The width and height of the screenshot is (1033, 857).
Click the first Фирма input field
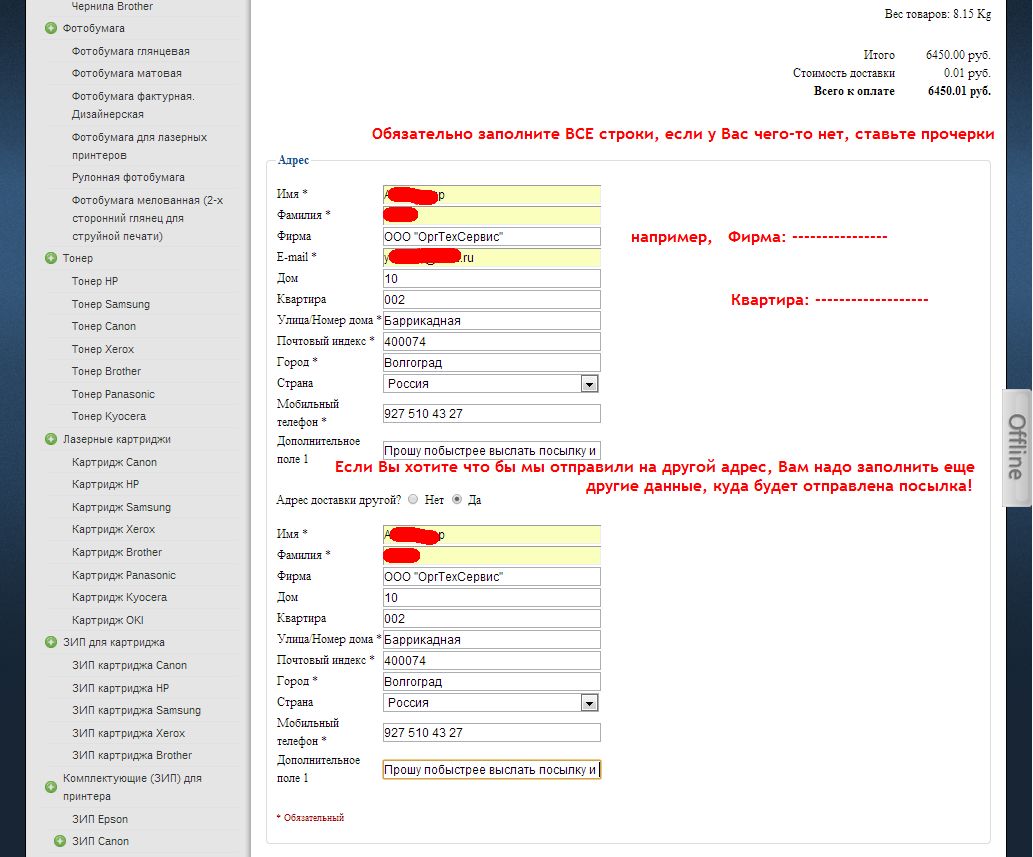(491, 237)
